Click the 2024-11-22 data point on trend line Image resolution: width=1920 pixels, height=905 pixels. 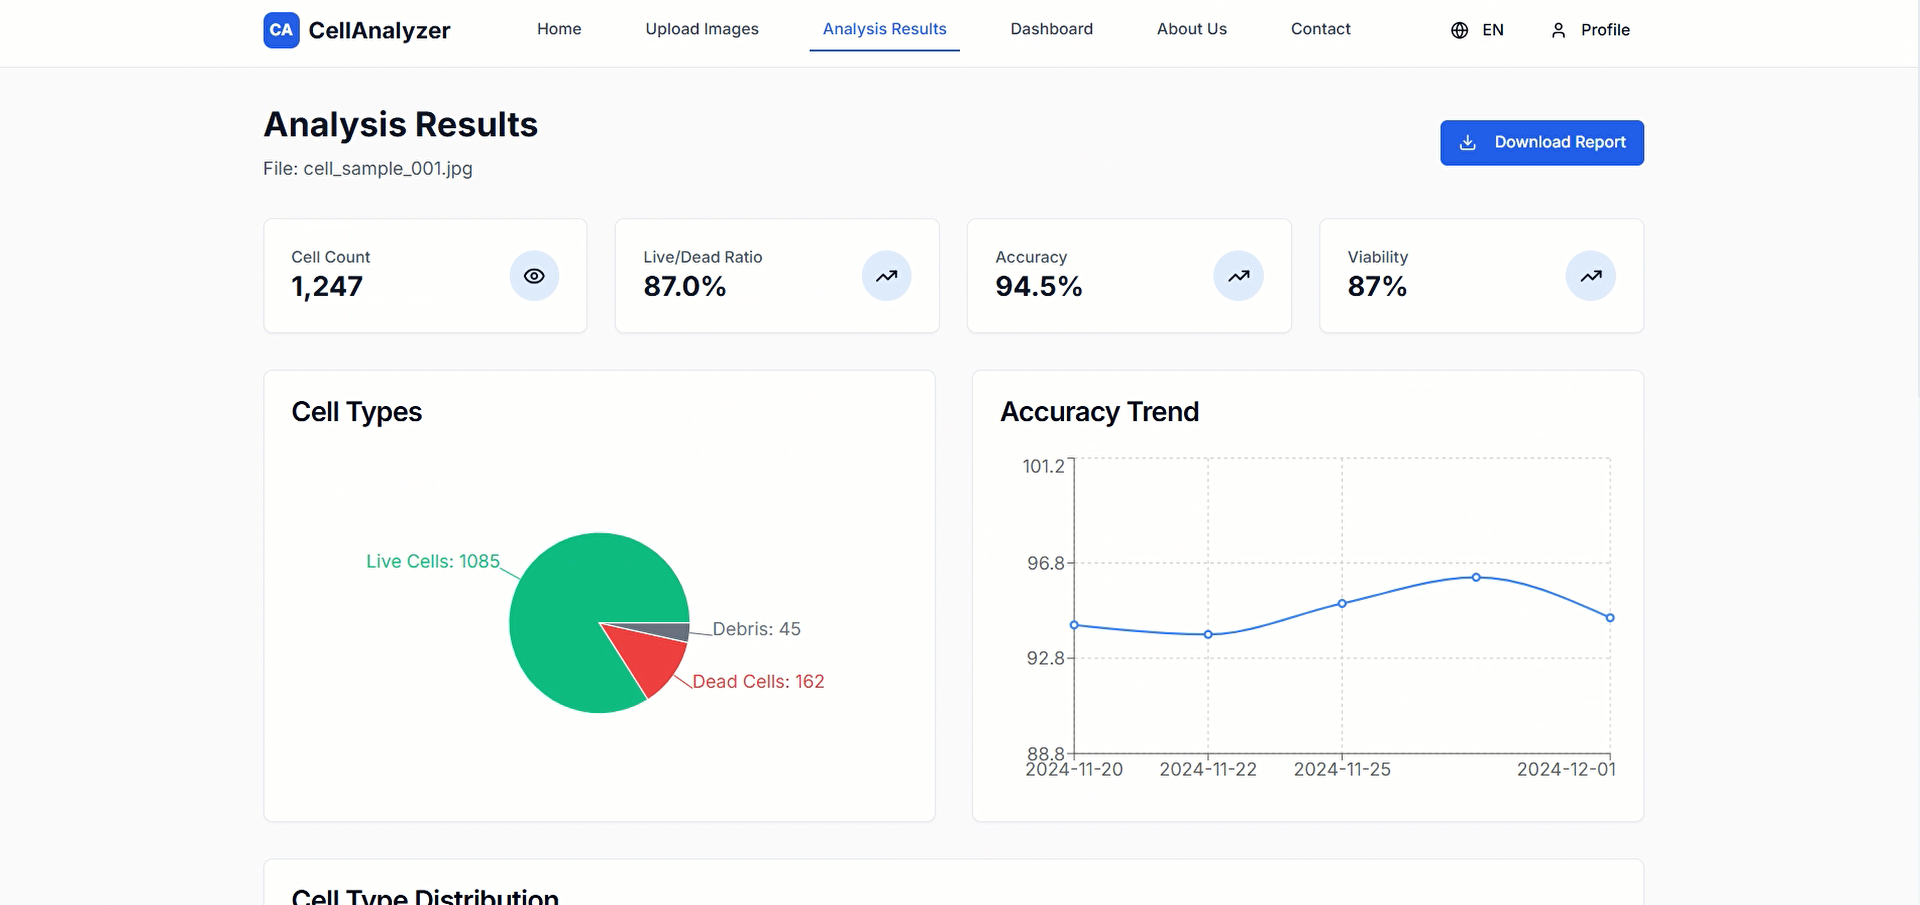1208,634
